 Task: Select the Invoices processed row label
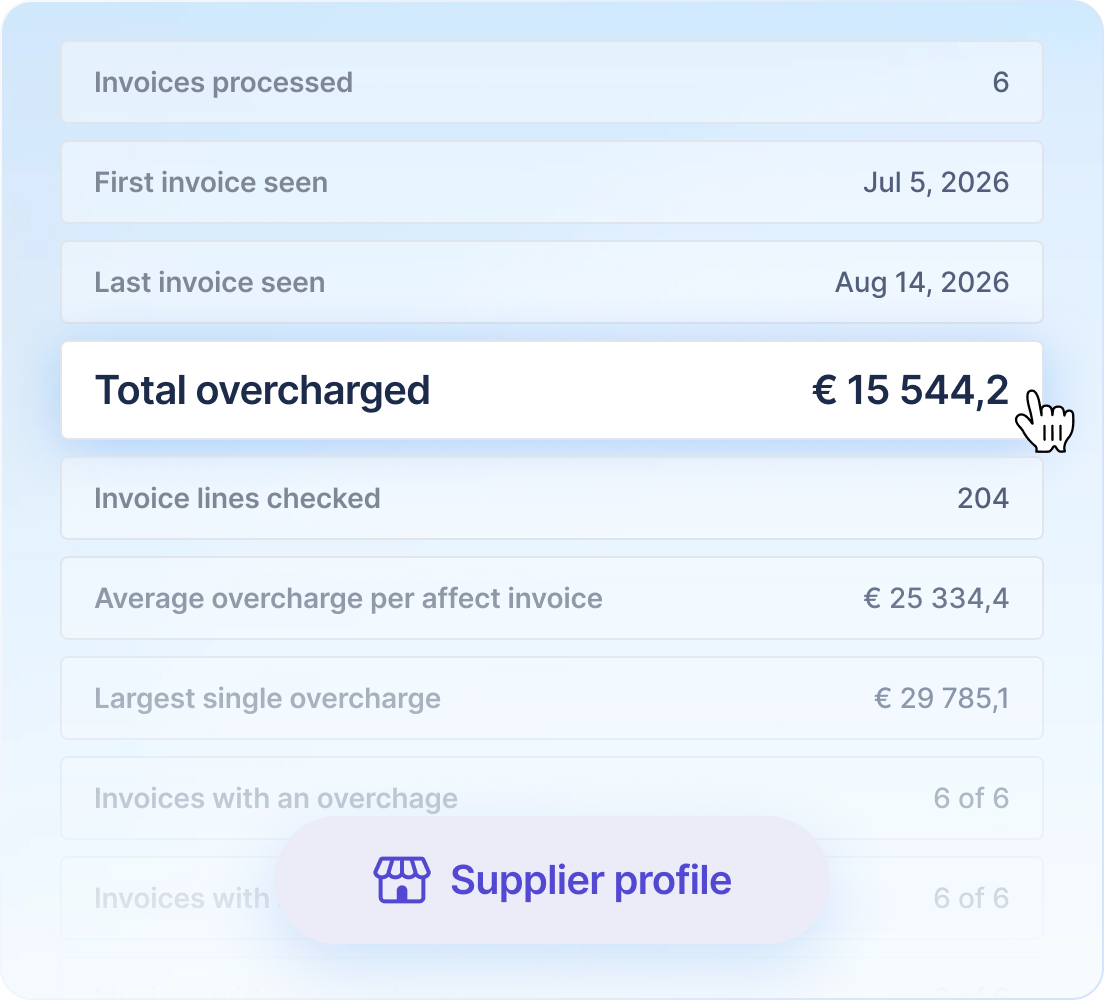(x=223, y=83)
